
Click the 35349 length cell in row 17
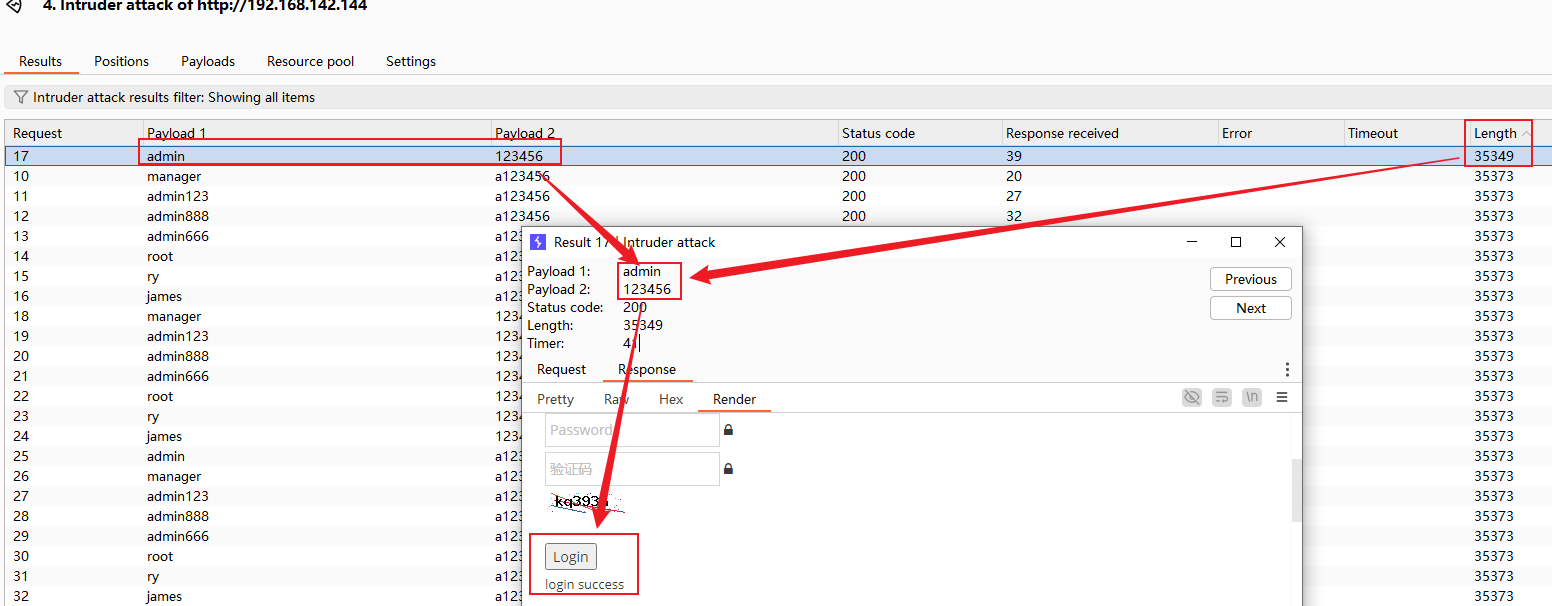tap(1494, 156)
